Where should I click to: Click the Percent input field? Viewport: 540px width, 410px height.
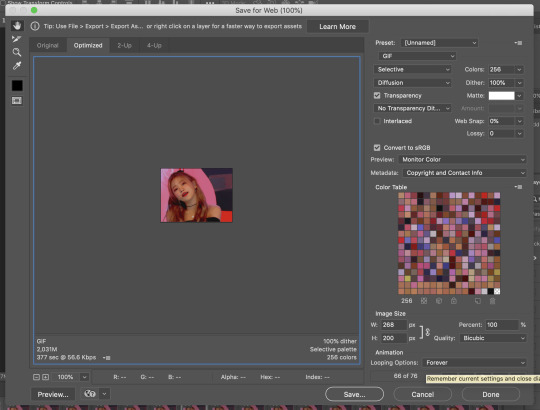coord(502,325)
